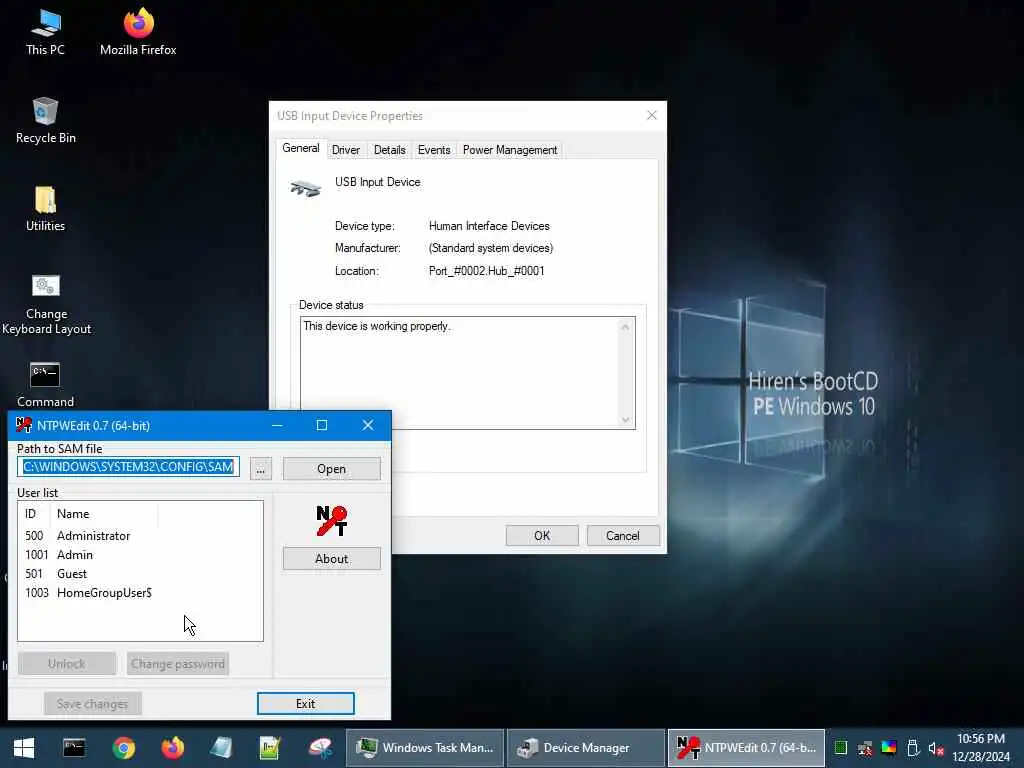This screenshot has height=768, width=1024.
Task: Click the About button
Action: 331,559
